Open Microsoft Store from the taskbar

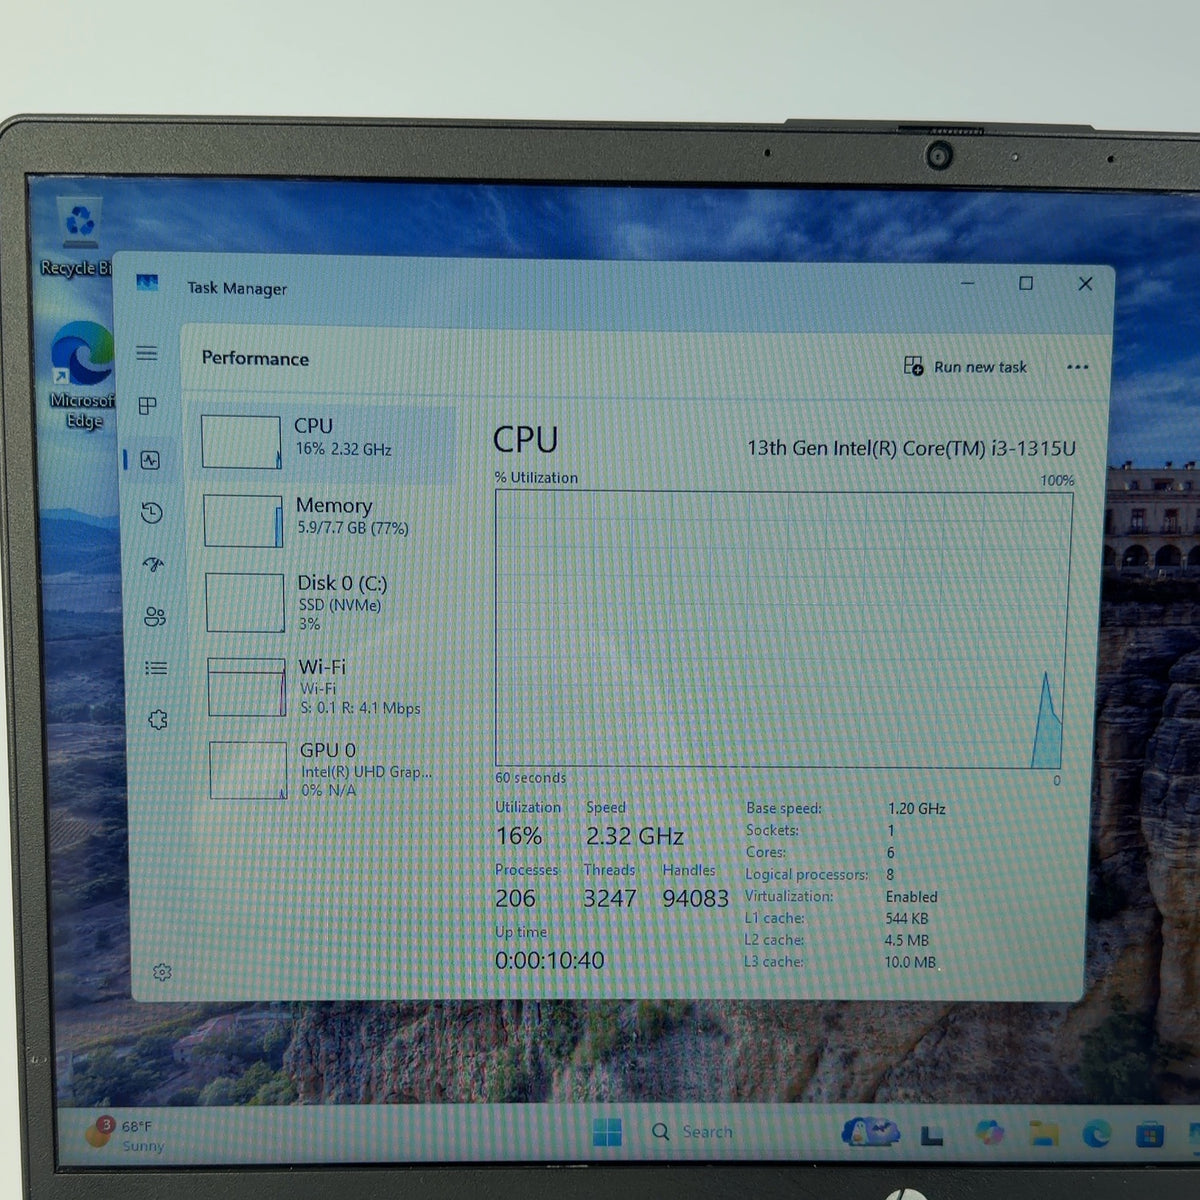click(x=1150, y=1135)
